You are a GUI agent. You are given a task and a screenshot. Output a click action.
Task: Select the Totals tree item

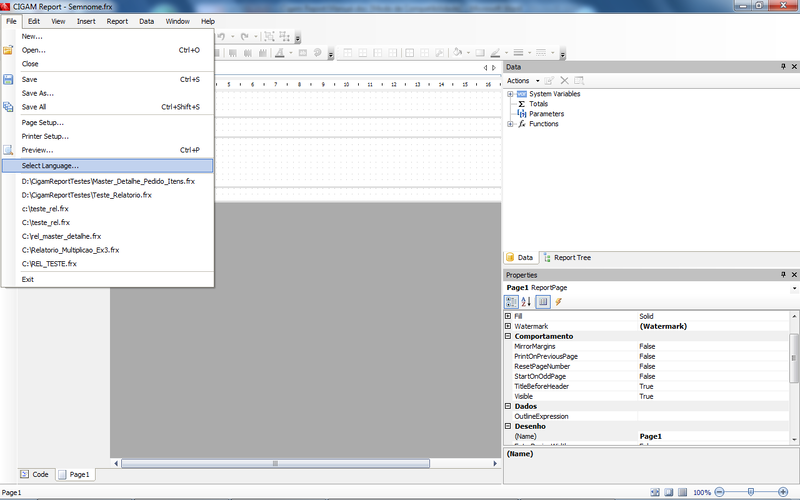pyautogui.click(x=538, y=104)
